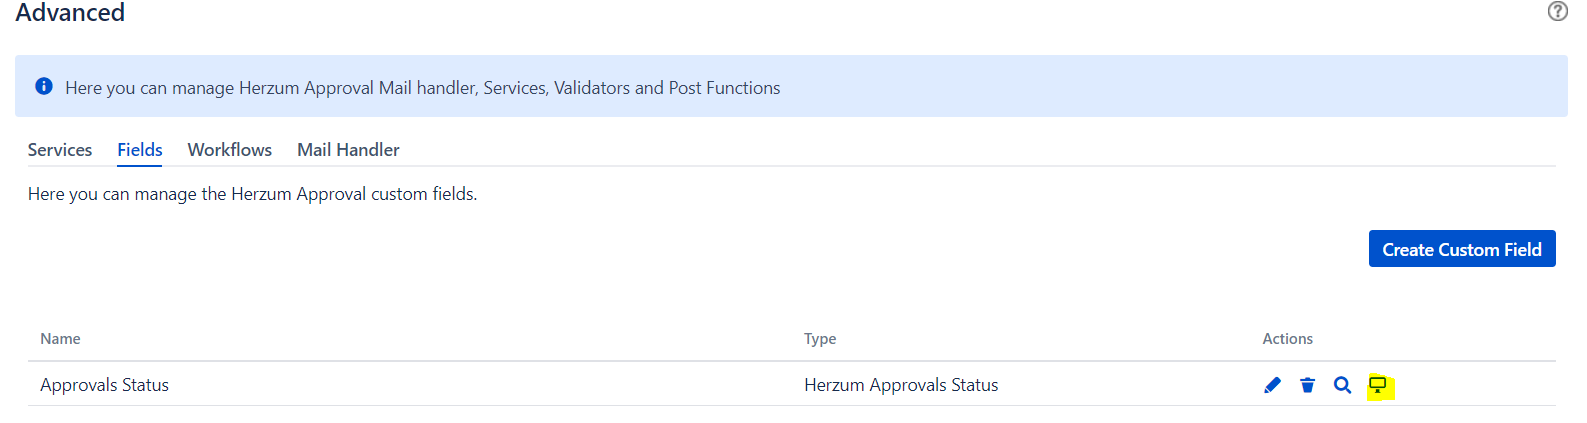Click the Approvals Status field name

click(x=104, y=385)
